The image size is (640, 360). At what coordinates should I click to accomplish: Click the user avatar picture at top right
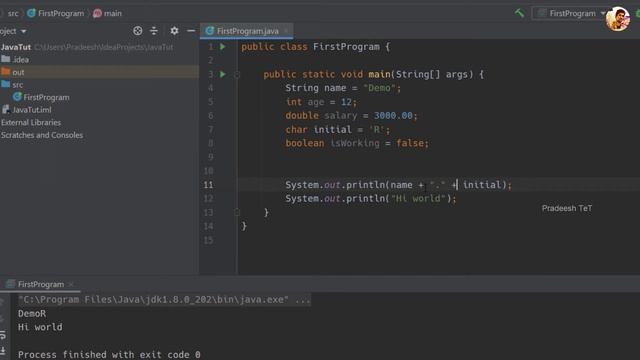(x=618, y=19)
